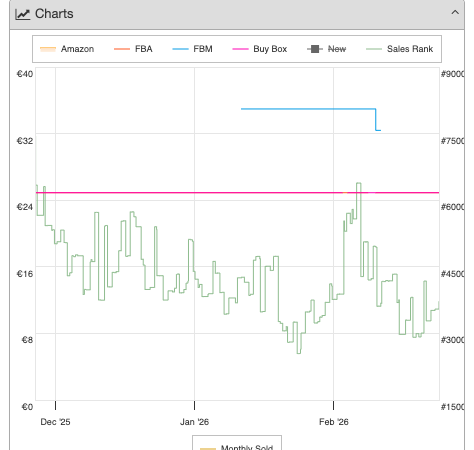Click the Jan '26 axis label
Image resolution: width=474 pixels, height=450 pixels.
point(194,422)
